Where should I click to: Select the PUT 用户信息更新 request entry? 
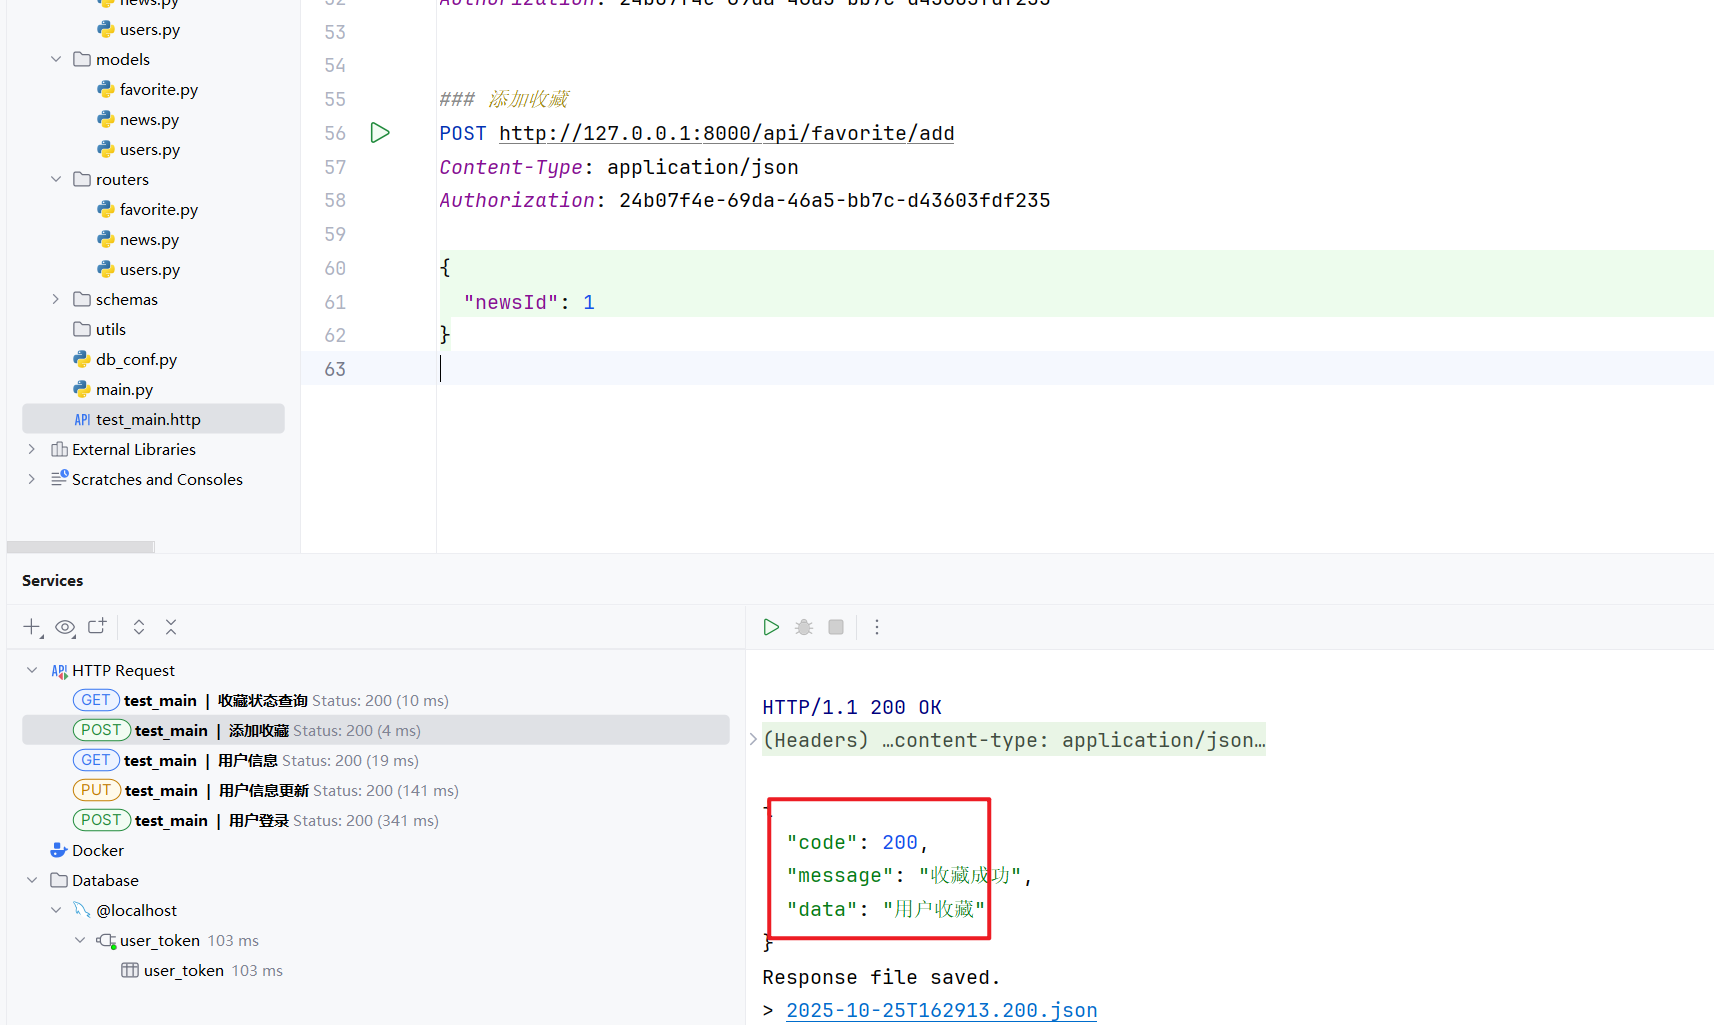point(264,791)
